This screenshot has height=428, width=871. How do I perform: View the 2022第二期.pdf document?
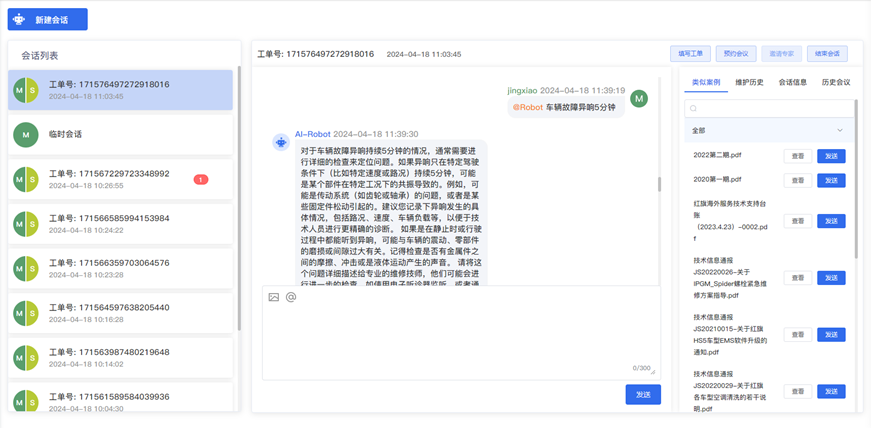click(x=798, y=156)
